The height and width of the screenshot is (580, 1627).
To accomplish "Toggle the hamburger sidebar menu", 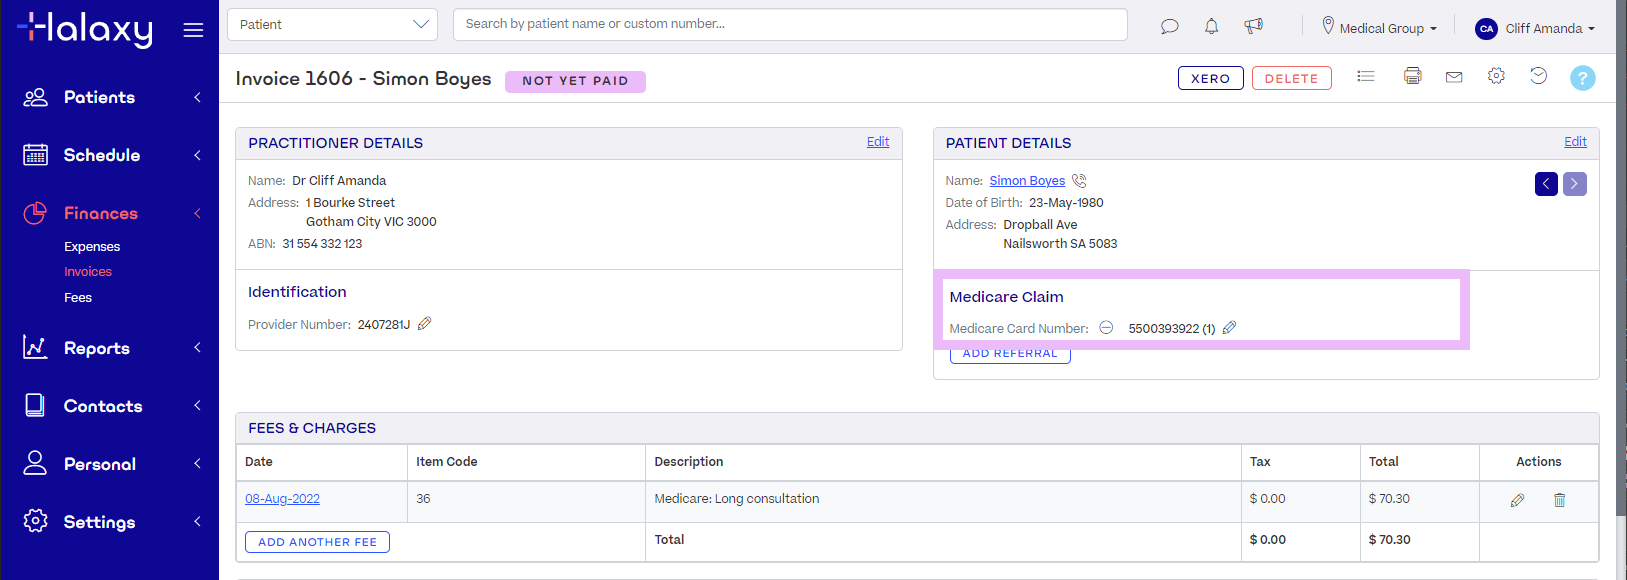I will pyautogui.click(x=193, y=30).
